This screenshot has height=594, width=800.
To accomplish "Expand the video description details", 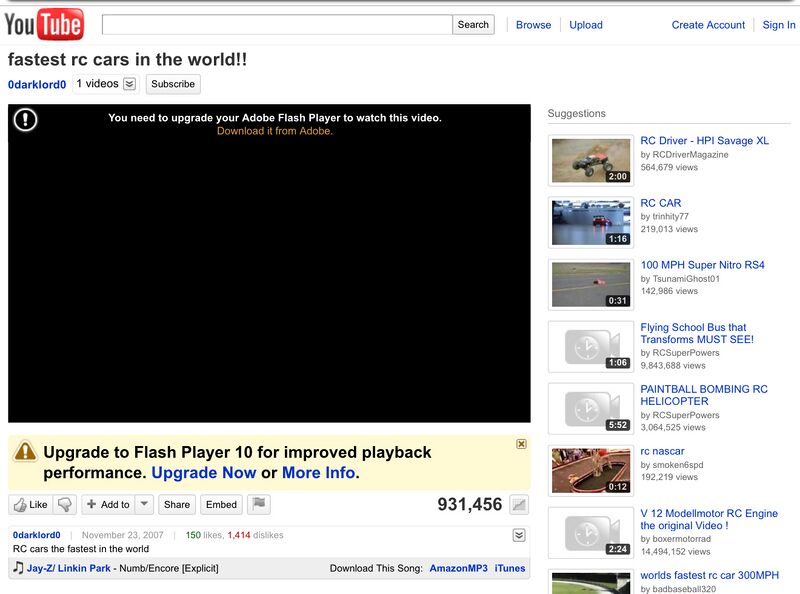I will pos(519,536).
